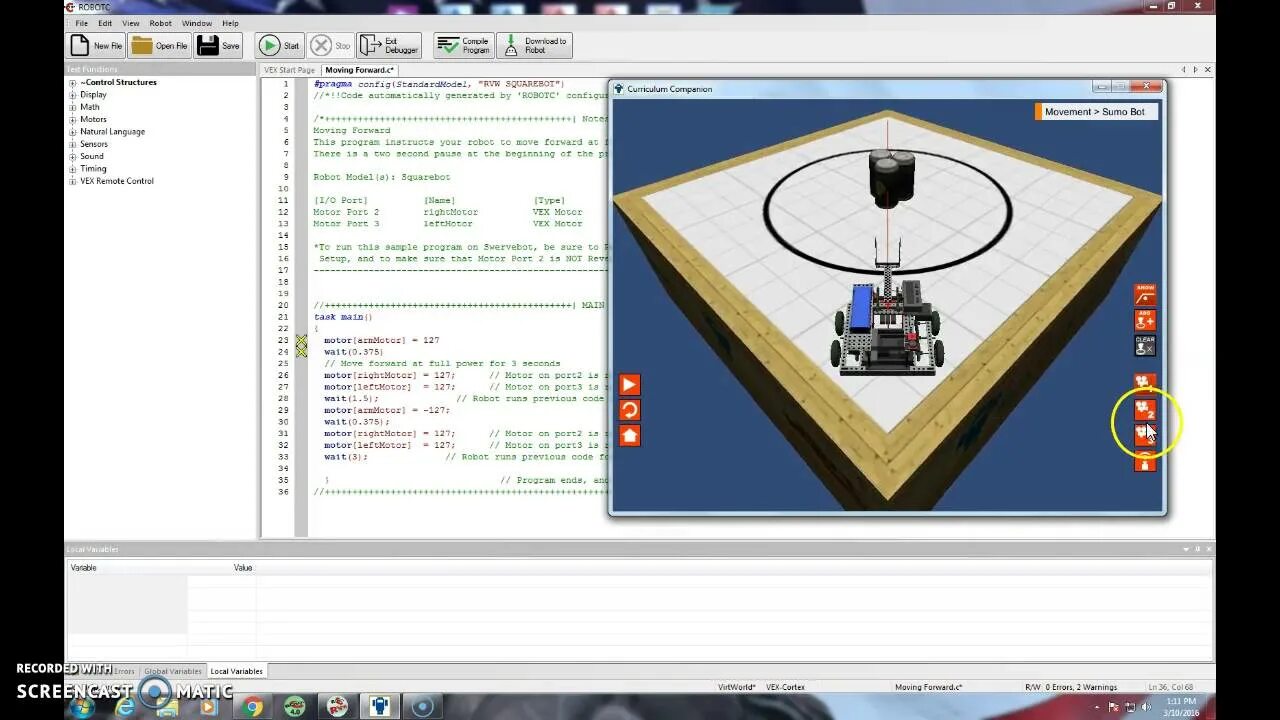Save the program with the Save button
Screen dimensions: 1280x720
(219, 45)
